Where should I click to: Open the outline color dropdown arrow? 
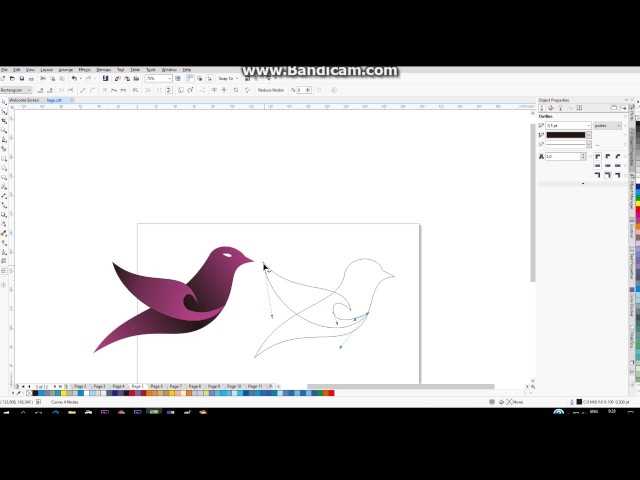click(589, 135)
